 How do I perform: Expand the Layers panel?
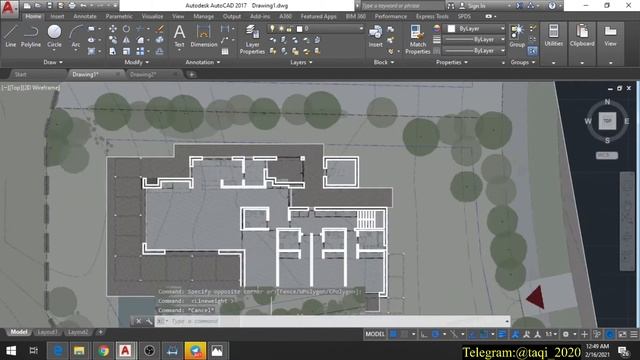click(x=301, y=62)
